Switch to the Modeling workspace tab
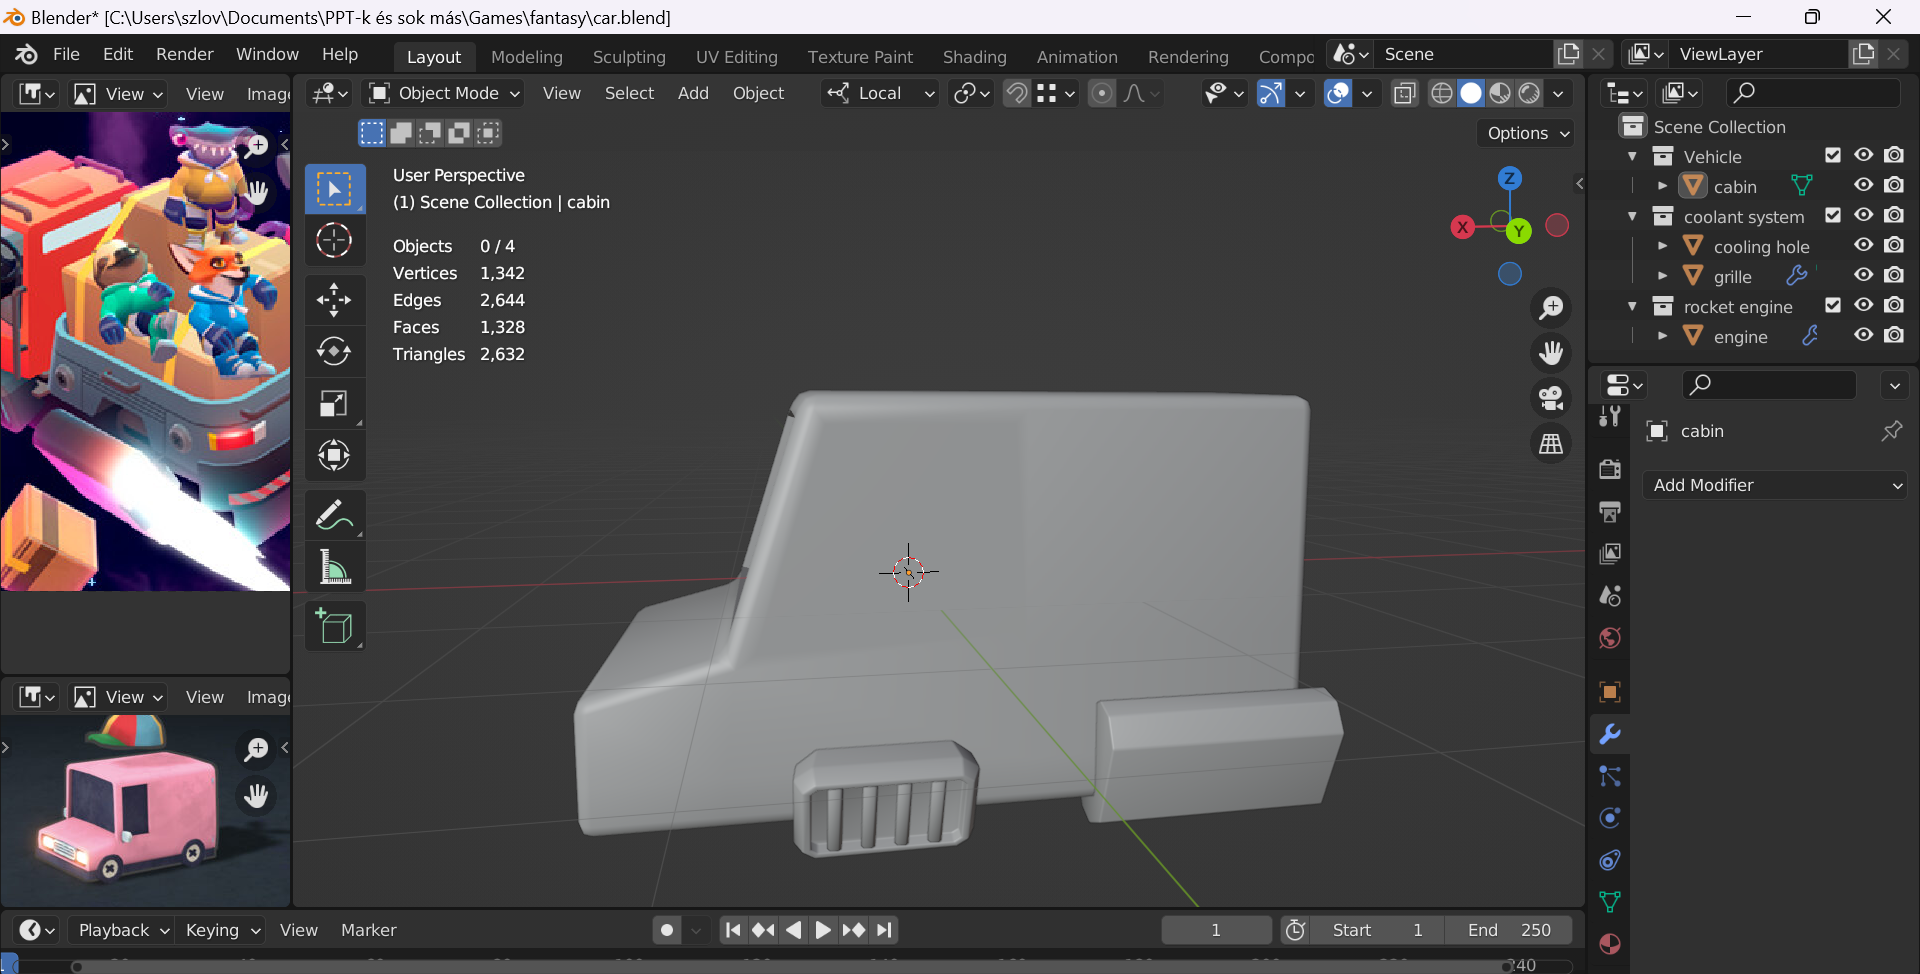Screen dimensions: 1920x974 click(x=526, y=57)
